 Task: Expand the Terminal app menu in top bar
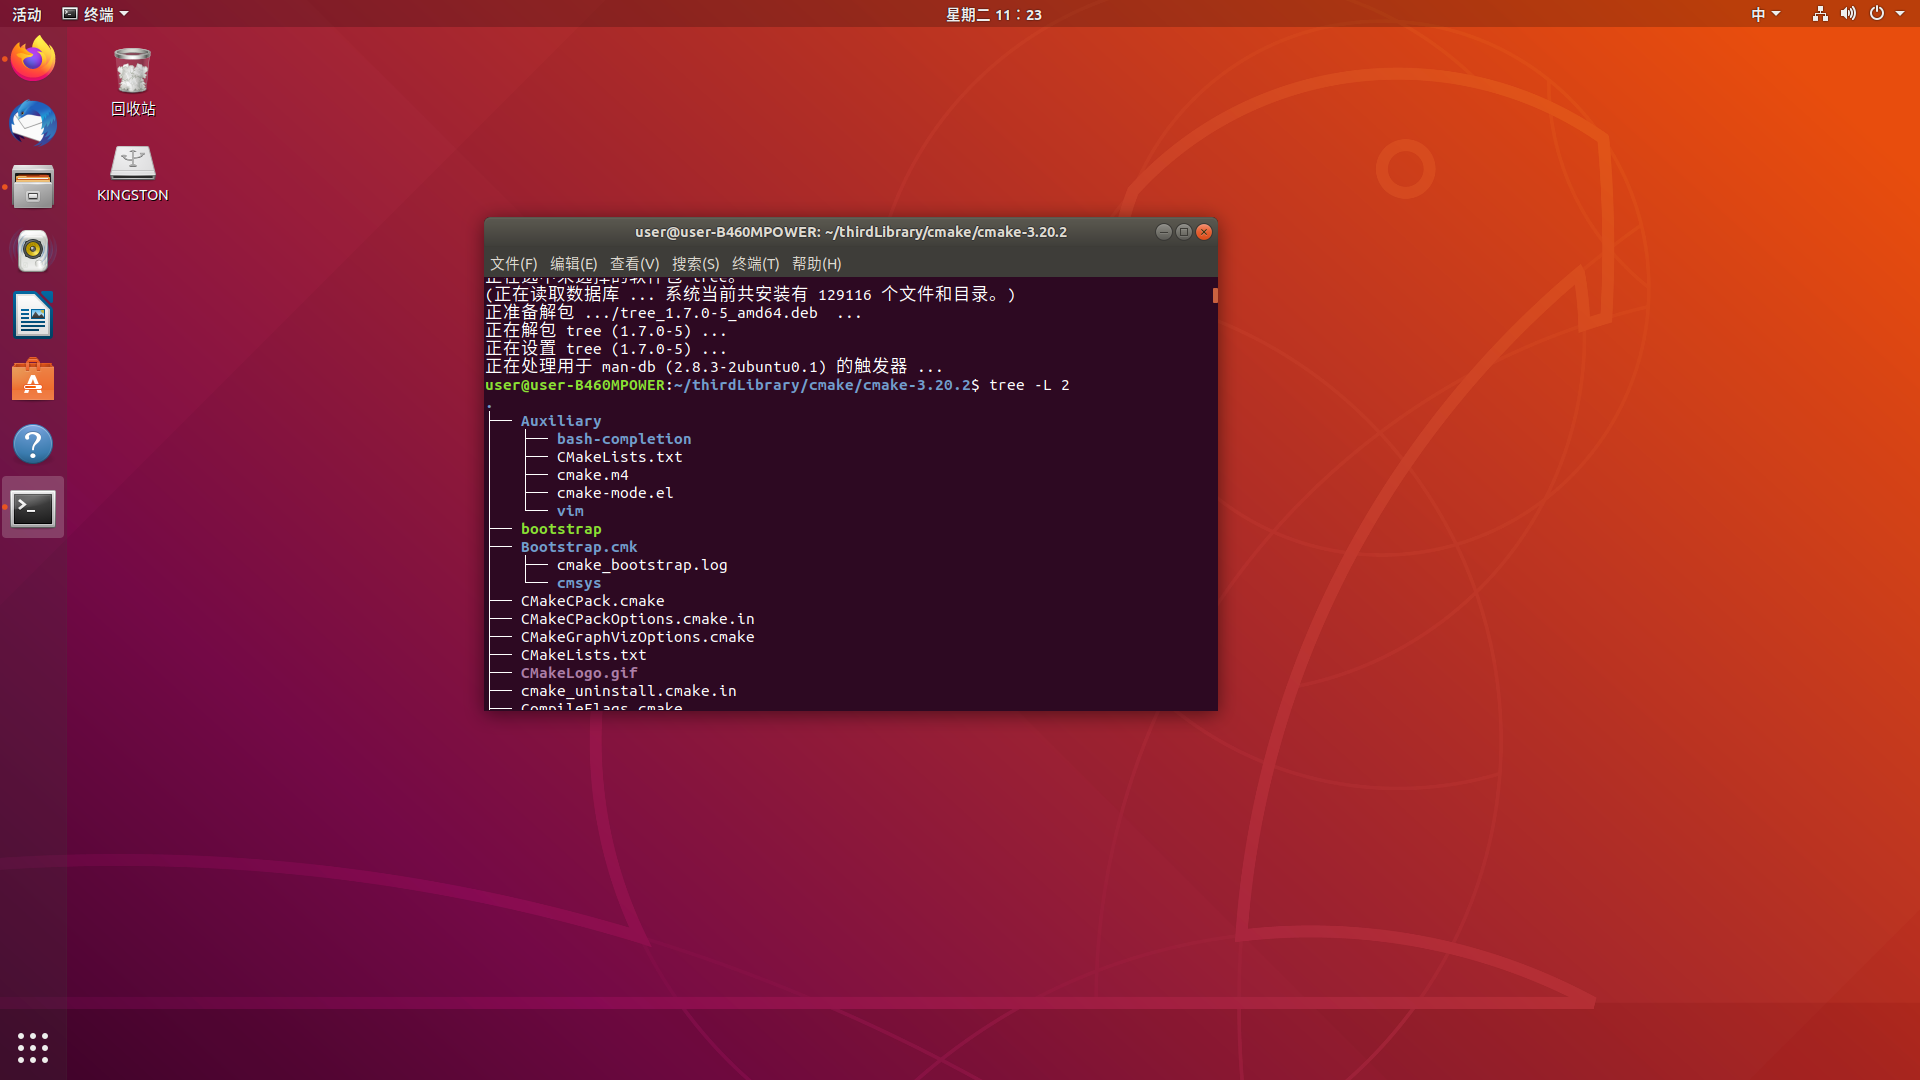coord(97,14)
